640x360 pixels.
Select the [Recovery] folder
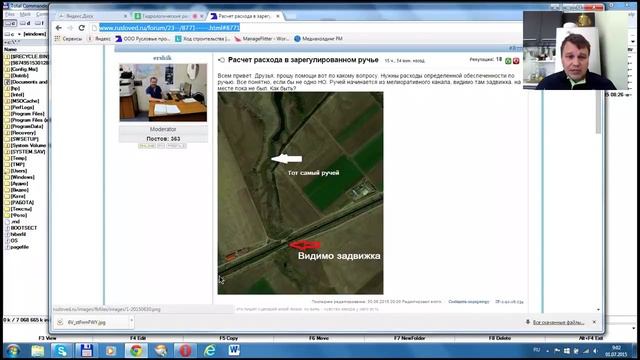[x=23, y=133]
